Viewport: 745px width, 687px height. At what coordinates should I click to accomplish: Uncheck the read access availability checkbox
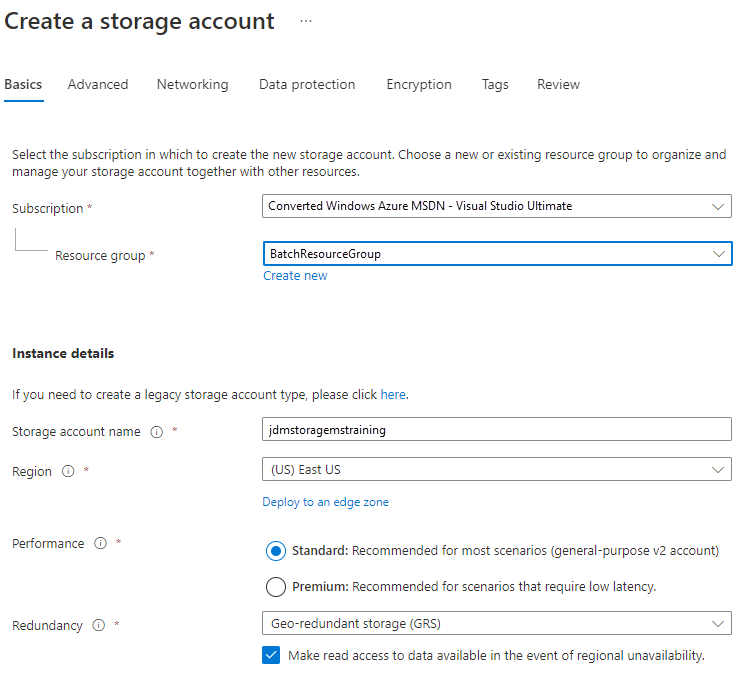click(271, 655)
